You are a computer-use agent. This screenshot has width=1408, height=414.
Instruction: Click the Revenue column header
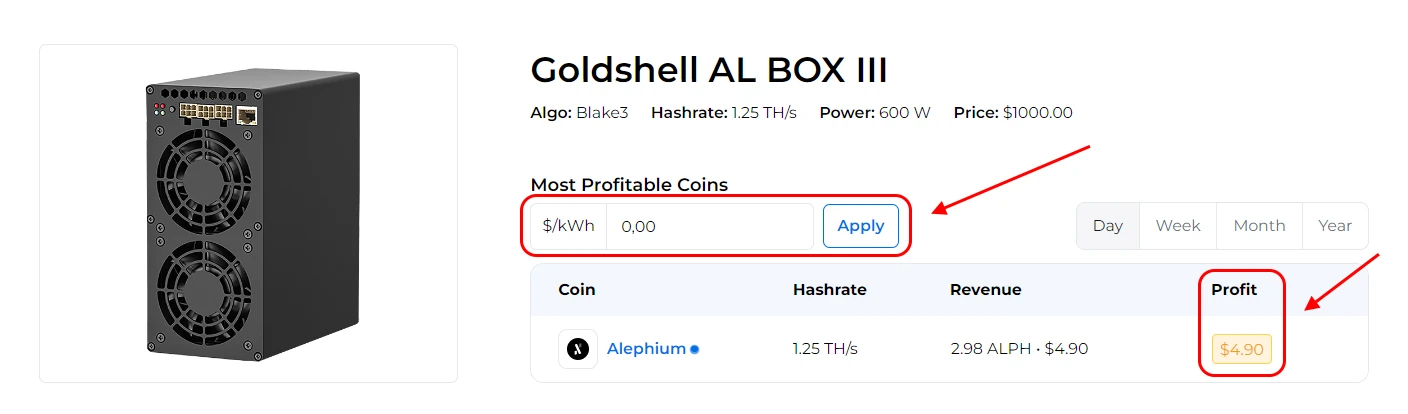[986, 290]
